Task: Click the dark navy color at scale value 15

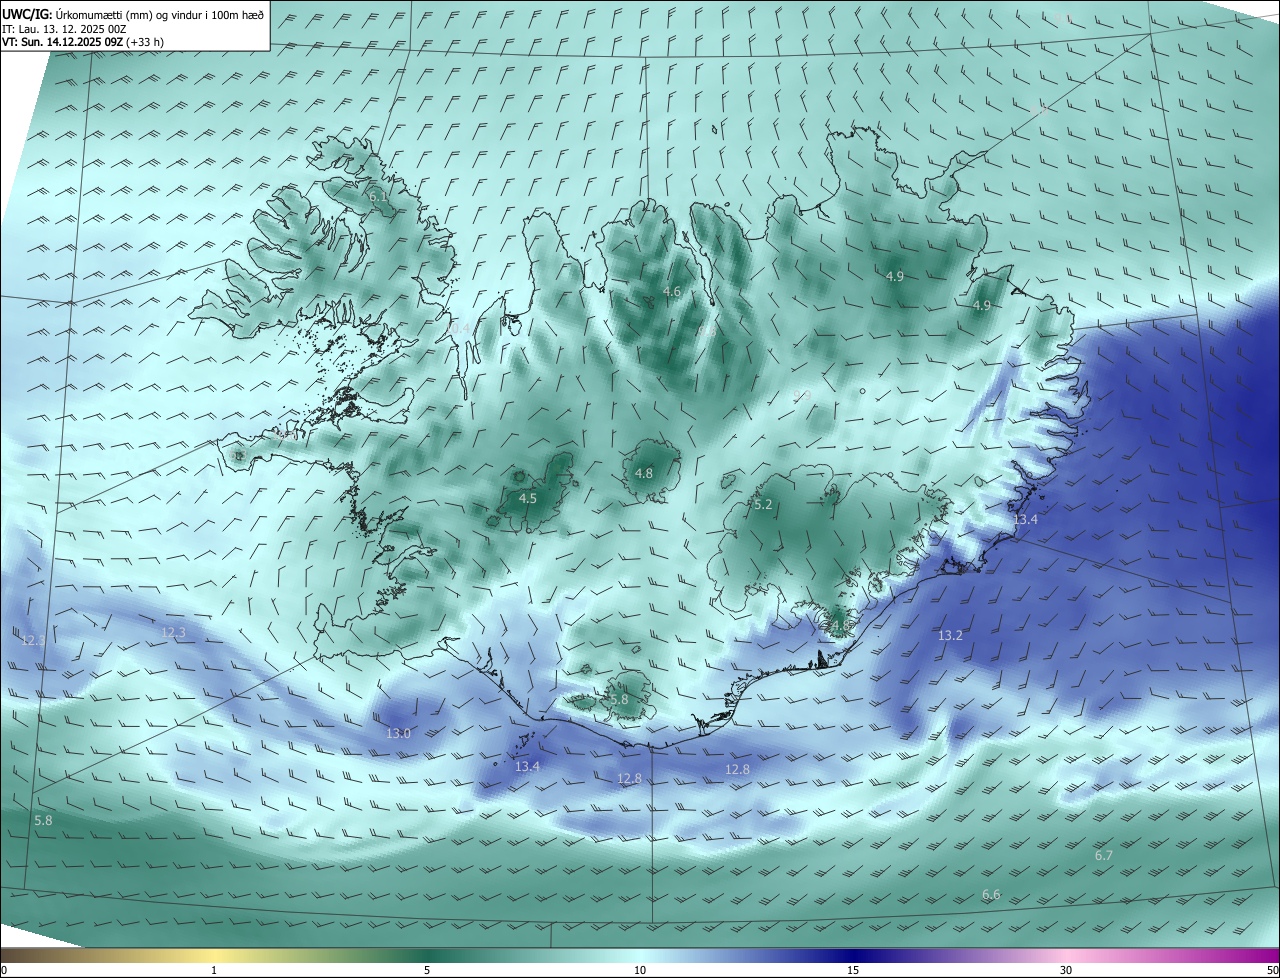Action: [x=853, y=956]
